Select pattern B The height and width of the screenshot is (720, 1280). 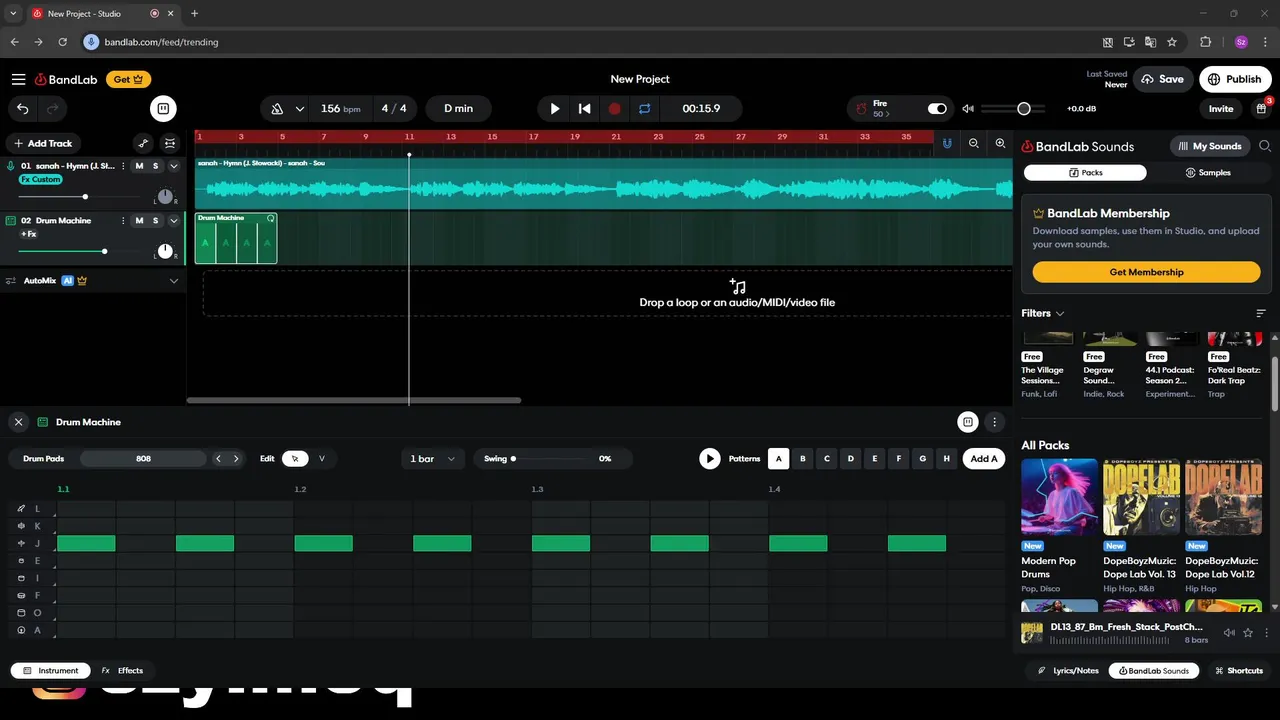803,459
